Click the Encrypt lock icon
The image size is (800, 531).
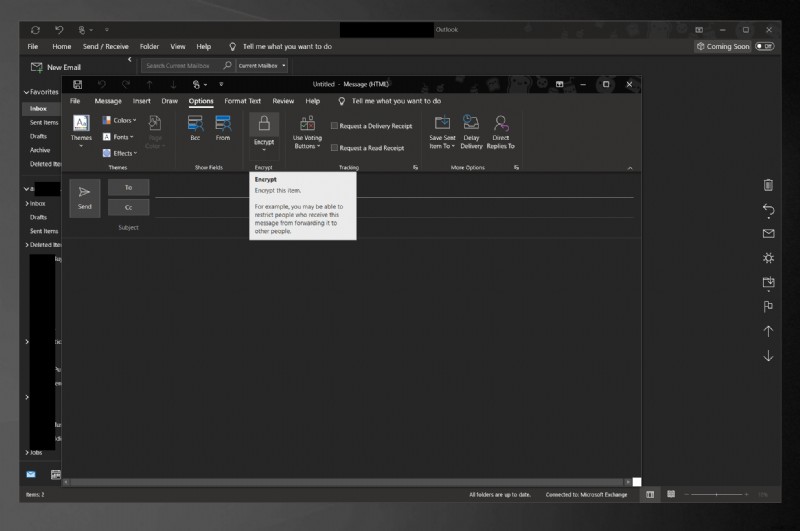point(263,124)
